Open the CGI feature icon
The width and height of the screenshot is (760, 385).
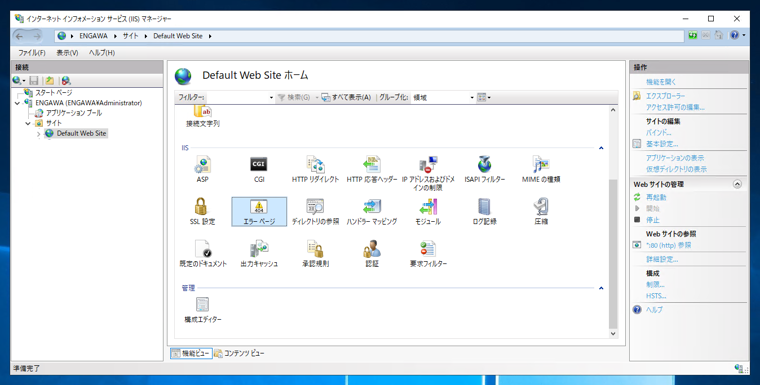(259, 169)
